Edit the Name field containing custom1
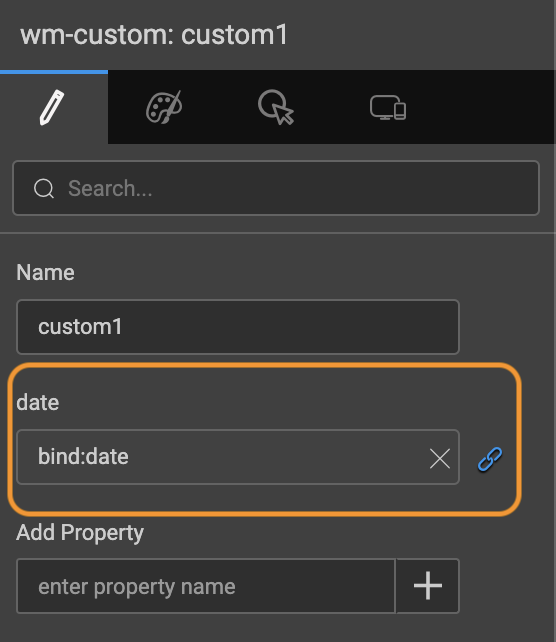Viewport: 556px width, 642px height. pyautogui.click(x=238, y=327)
